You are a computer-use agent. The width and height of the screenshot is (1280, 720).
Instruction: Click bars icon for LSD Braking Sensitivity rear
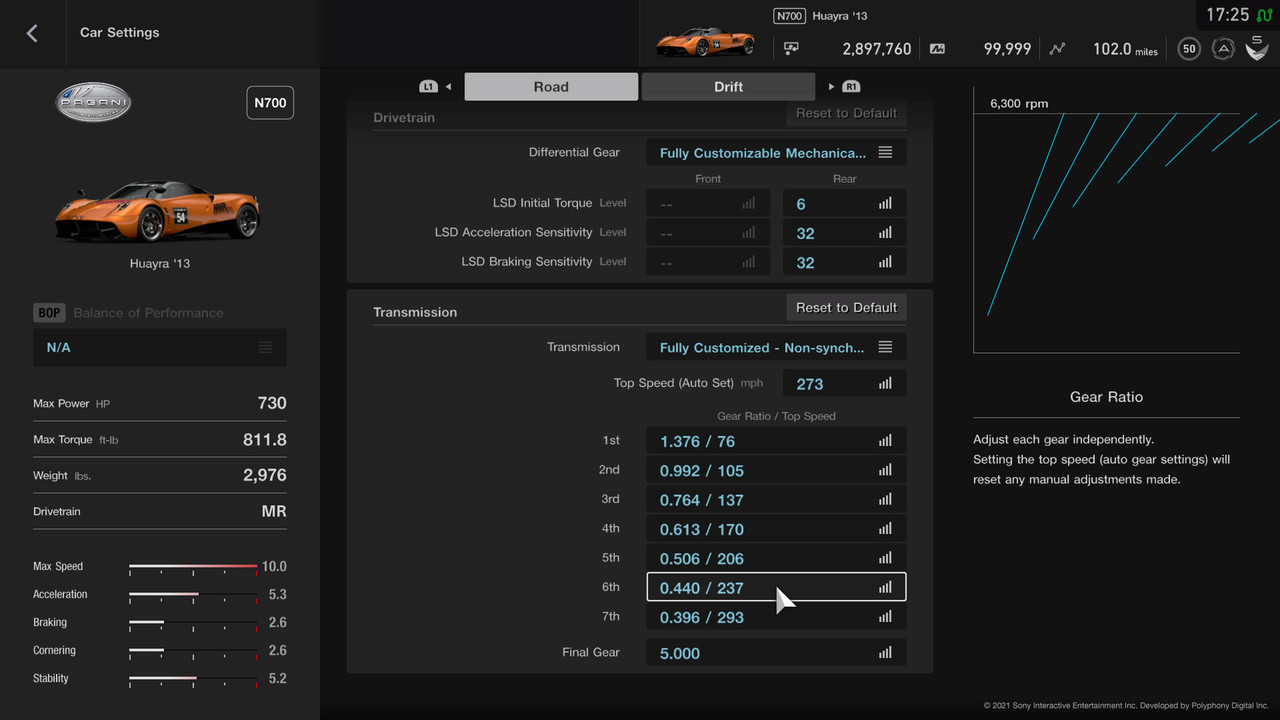click(885, 263)
